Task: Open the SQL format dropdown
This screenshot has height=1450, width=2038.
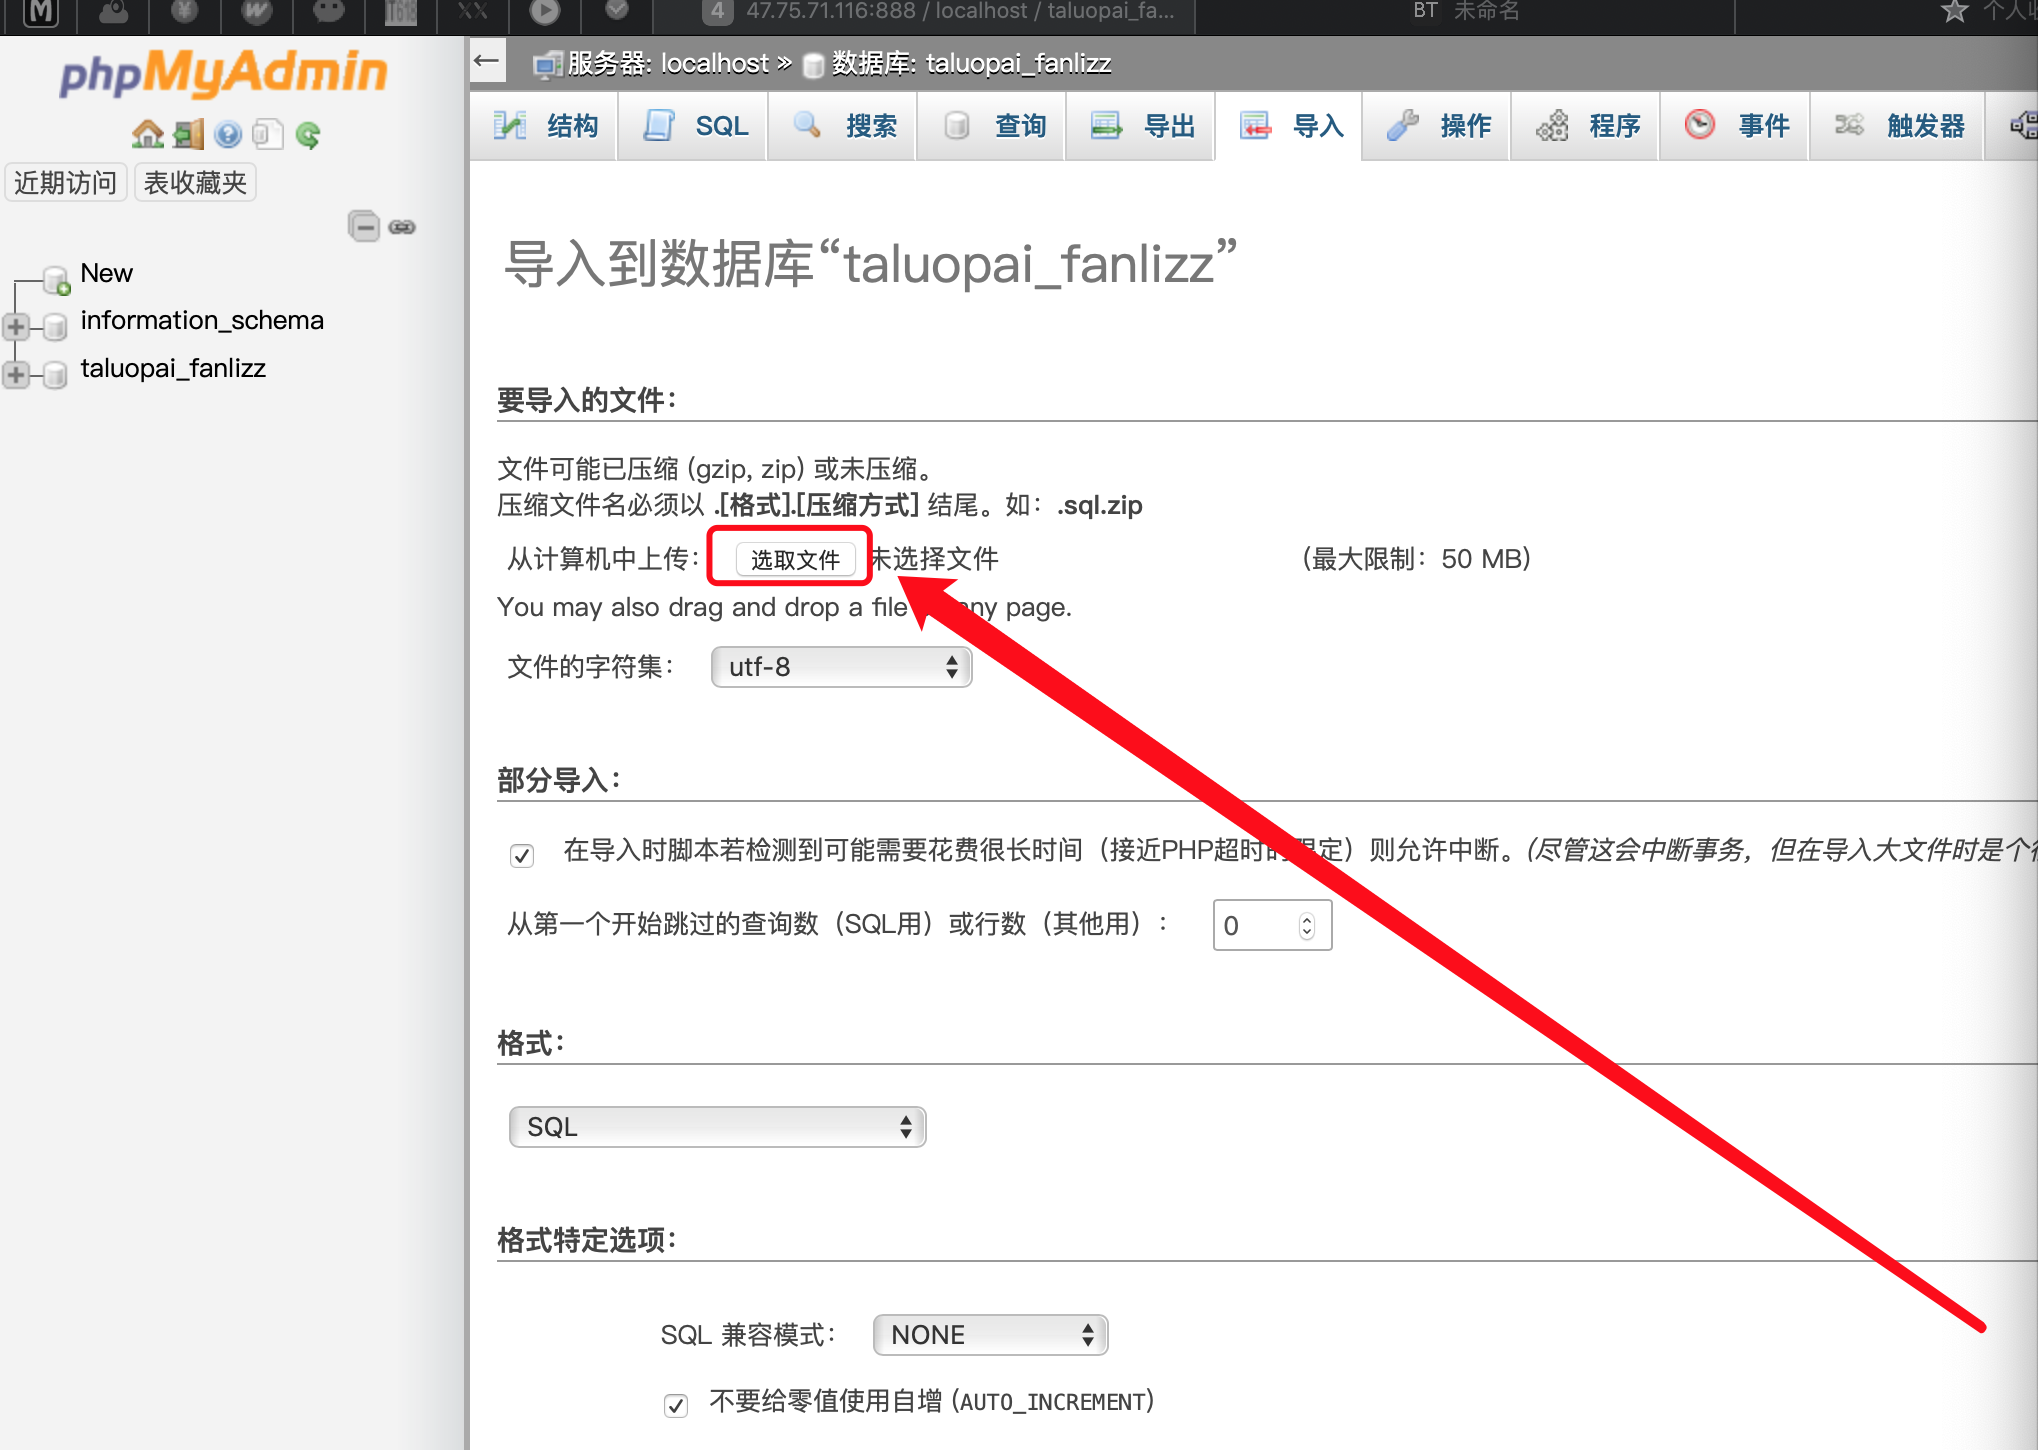Action: pos(717,1127)
